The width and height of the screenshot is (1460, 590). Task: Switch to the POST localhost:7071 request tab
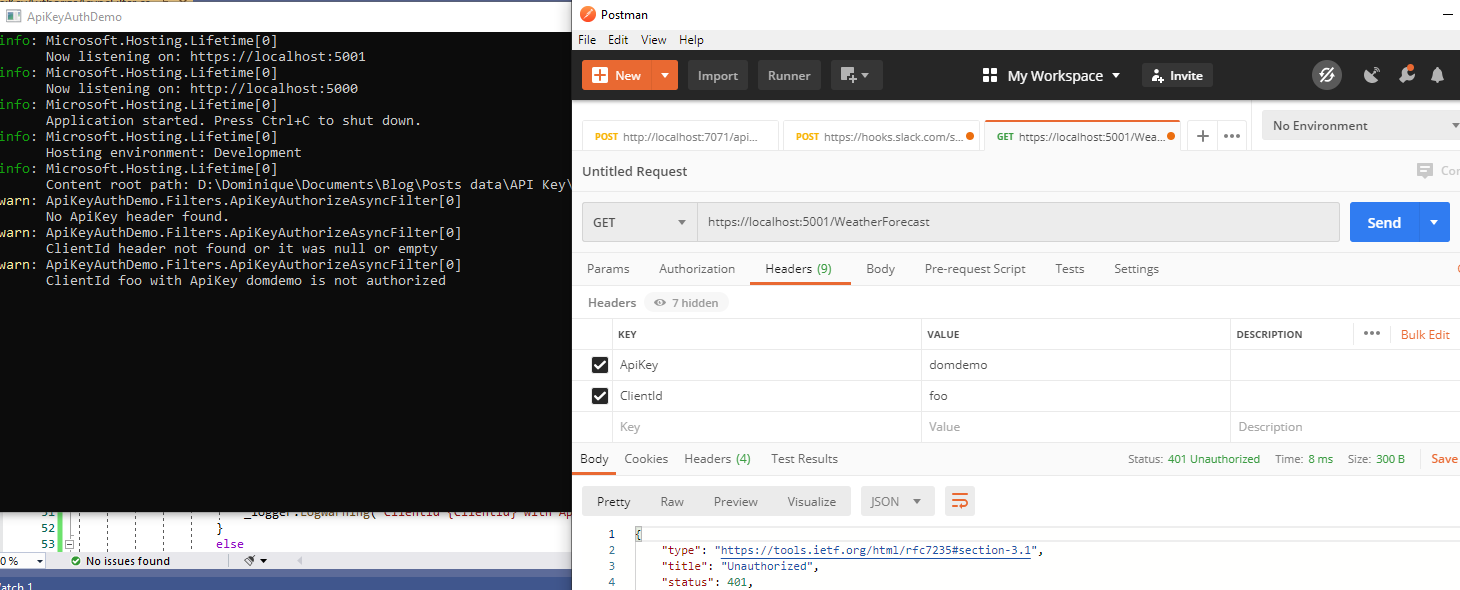(x=680, y=137)
